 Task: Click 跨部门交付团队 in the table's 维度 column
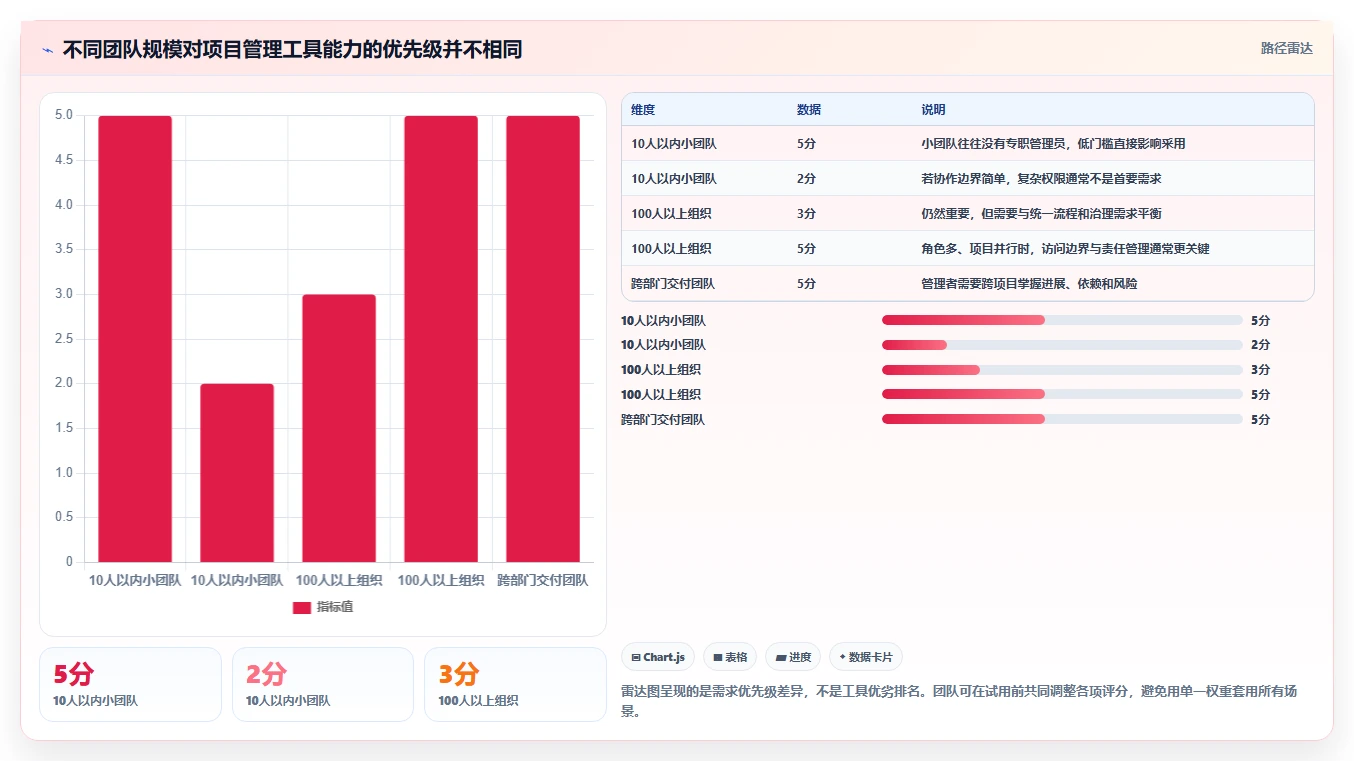pyautogui.click(x=673, y=284)
